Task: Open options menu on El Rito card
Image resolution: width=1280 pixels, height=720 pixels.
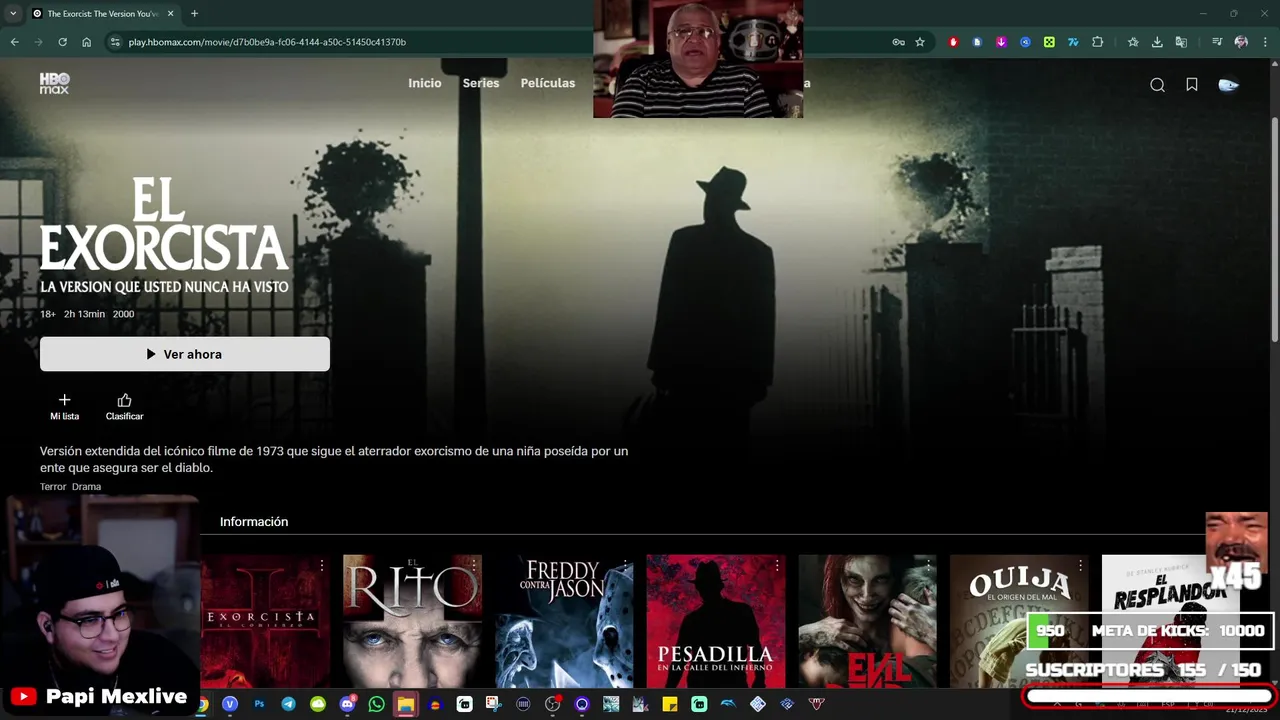Action: tap(473, 566)
